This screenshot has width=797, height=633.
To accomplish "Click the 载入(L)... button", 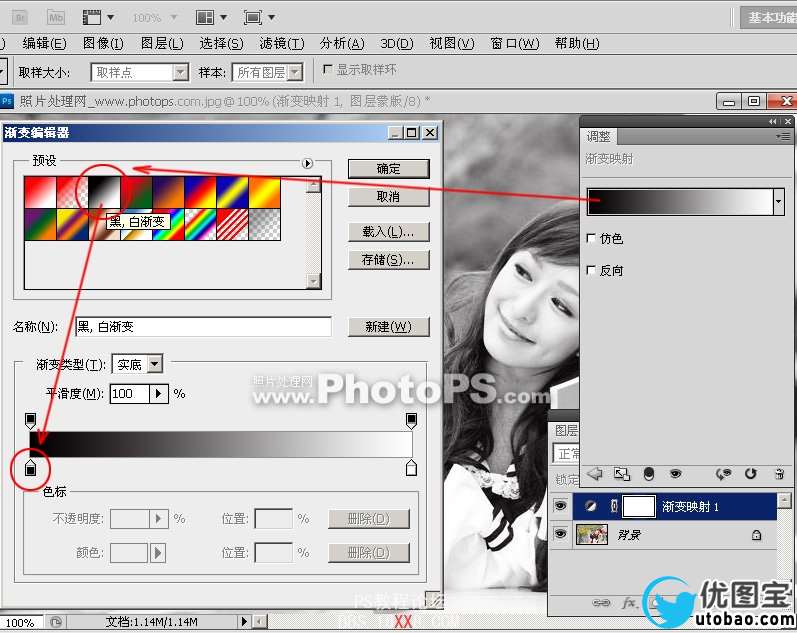I will coord(388,232).
